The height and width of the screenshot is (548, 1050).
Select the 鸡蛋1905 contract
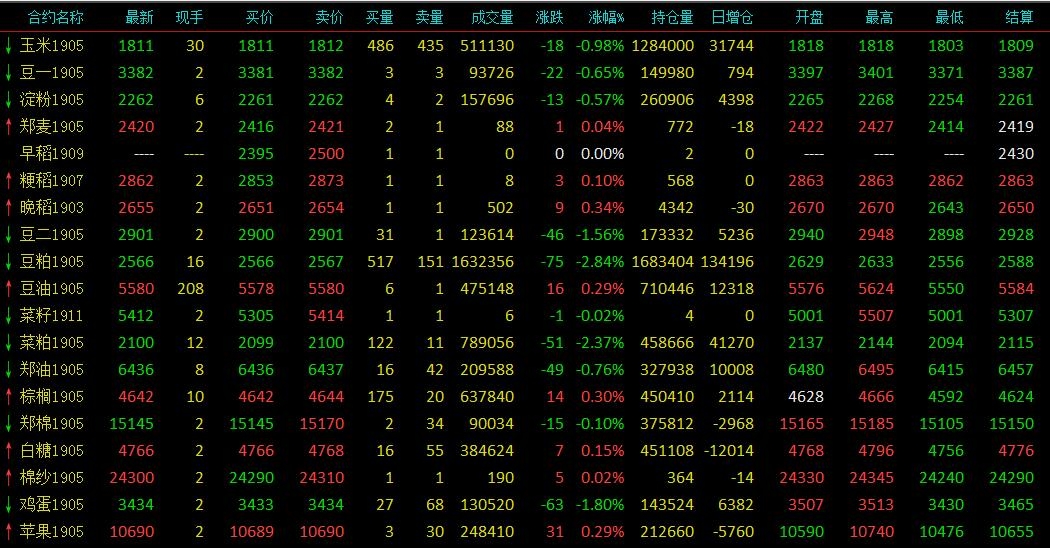52,504
